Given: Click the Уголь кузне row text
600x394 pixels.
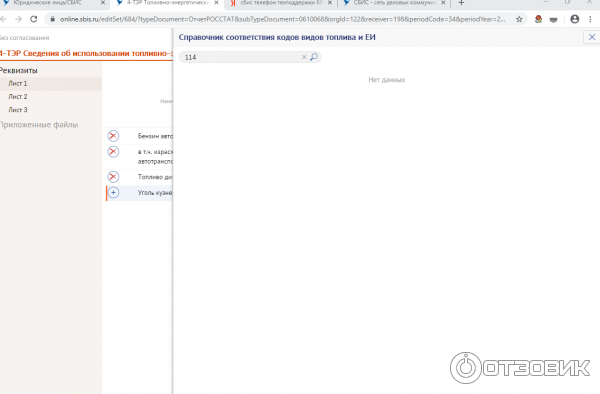Looking at the screenshot, I should [155, 192].
